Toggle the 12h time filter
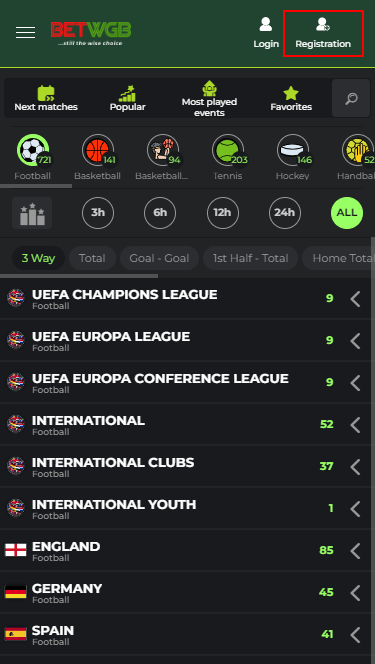Viewport: 375px width, 664px height. pyautogui.click(x=223, y=213)
